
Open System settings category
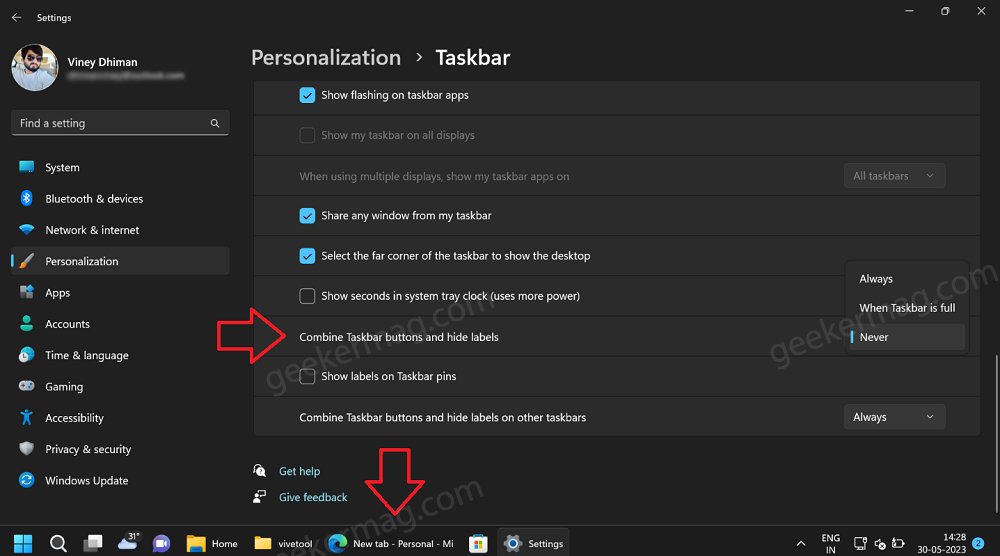click(120, 168)
